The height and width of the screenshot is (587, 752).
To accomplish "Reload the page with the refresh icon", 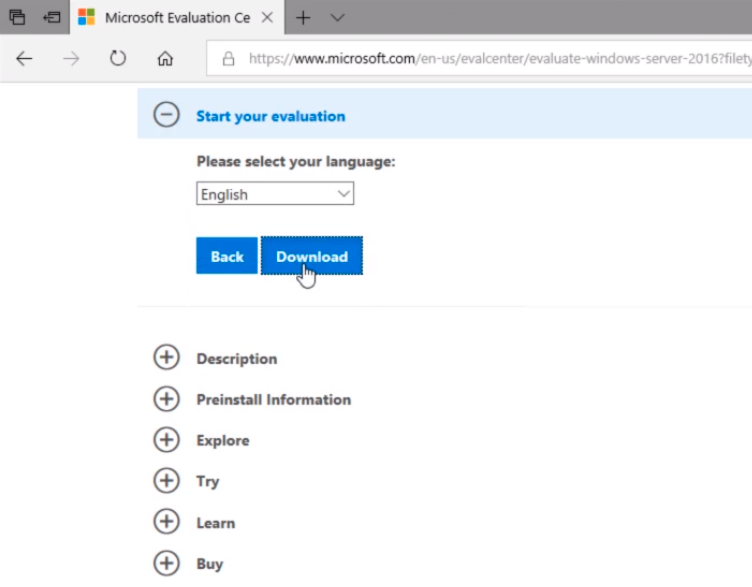I will (x=118, y=59).
